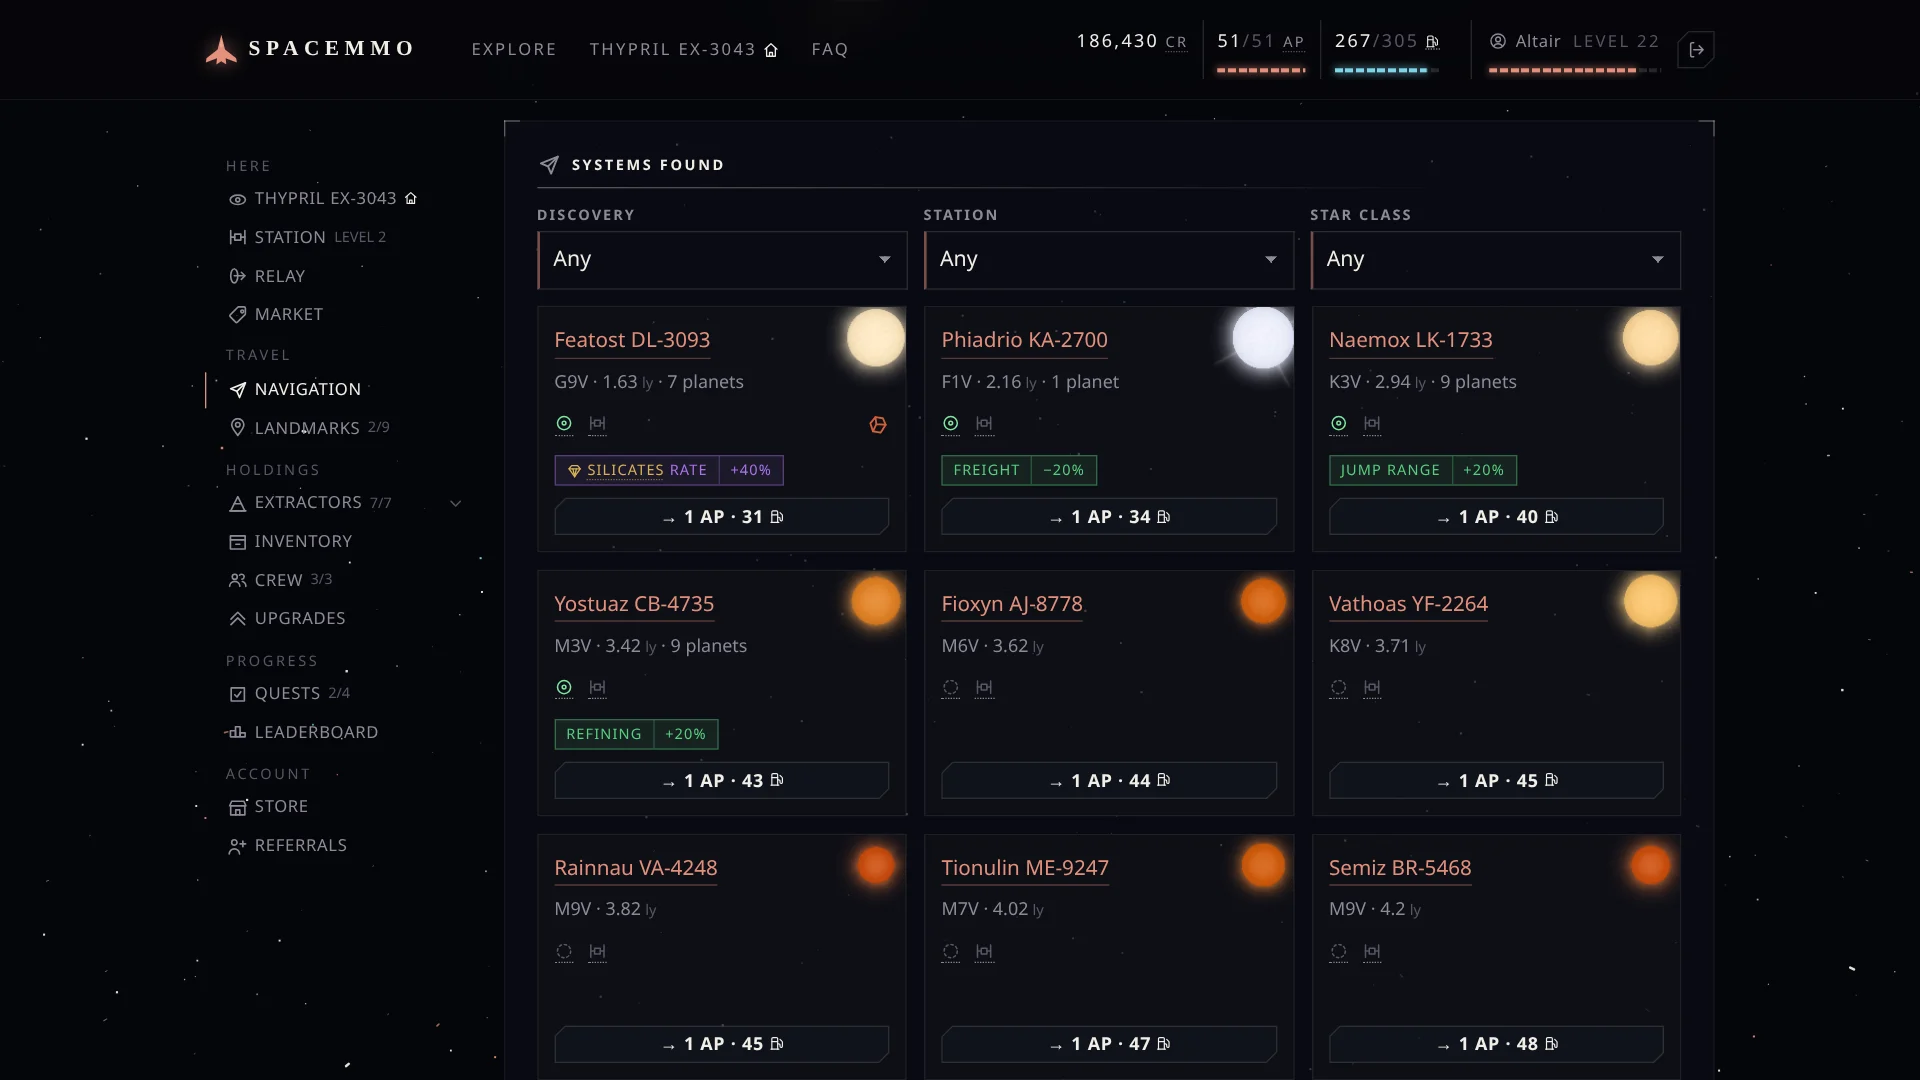Image resolution: width=1920 pixels, height=1080 pixels.
Task: Click the Refining +20% bonus badge
Action: click(x=636, y=734)
